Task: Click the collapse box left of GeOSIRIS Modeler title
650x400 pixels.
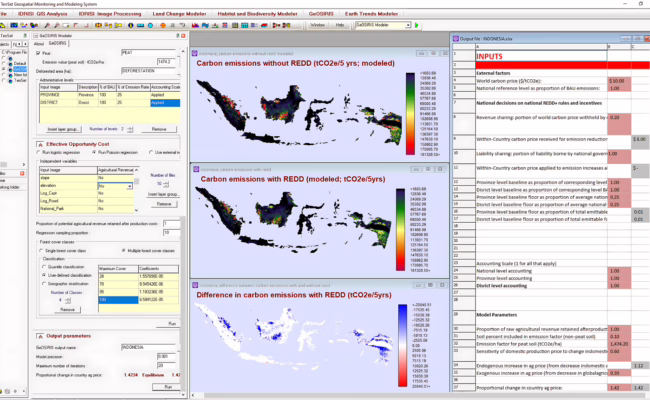Action: click(x=36, y=36)
